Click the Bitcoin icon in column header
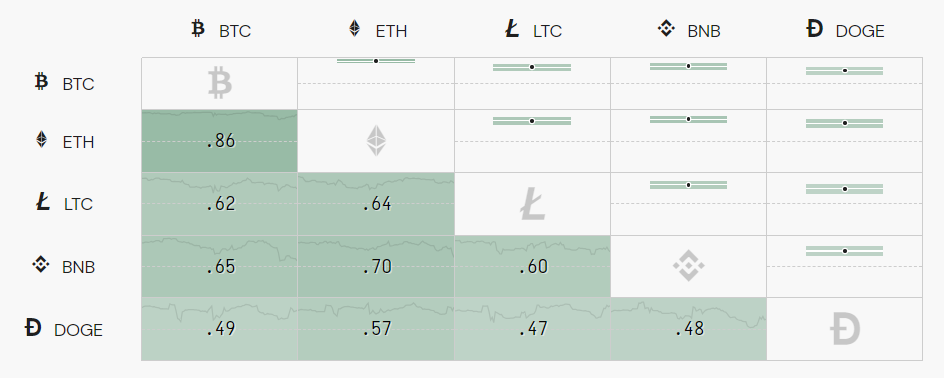The image size is (944, 378). (x=197, y=28)
